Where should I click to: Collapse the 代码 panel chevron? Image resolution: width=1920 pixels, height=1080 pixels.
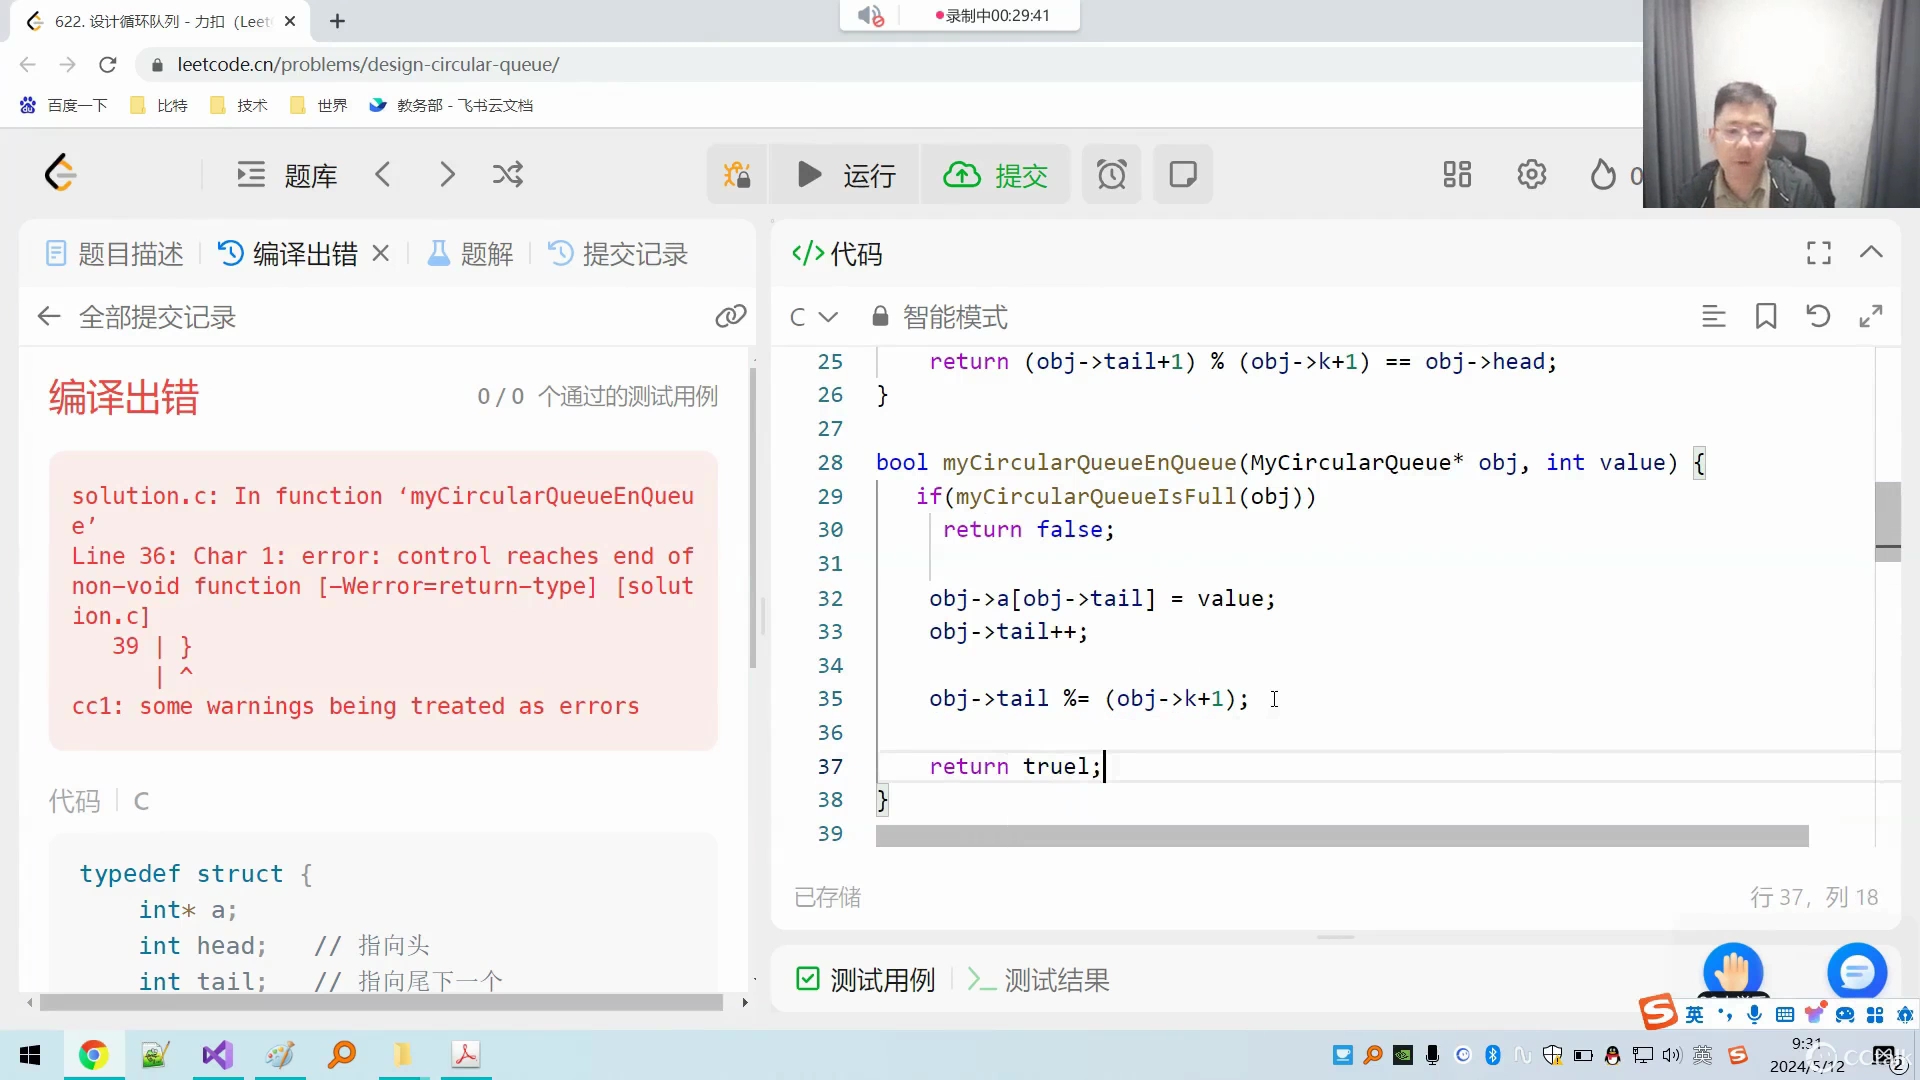1871,253
